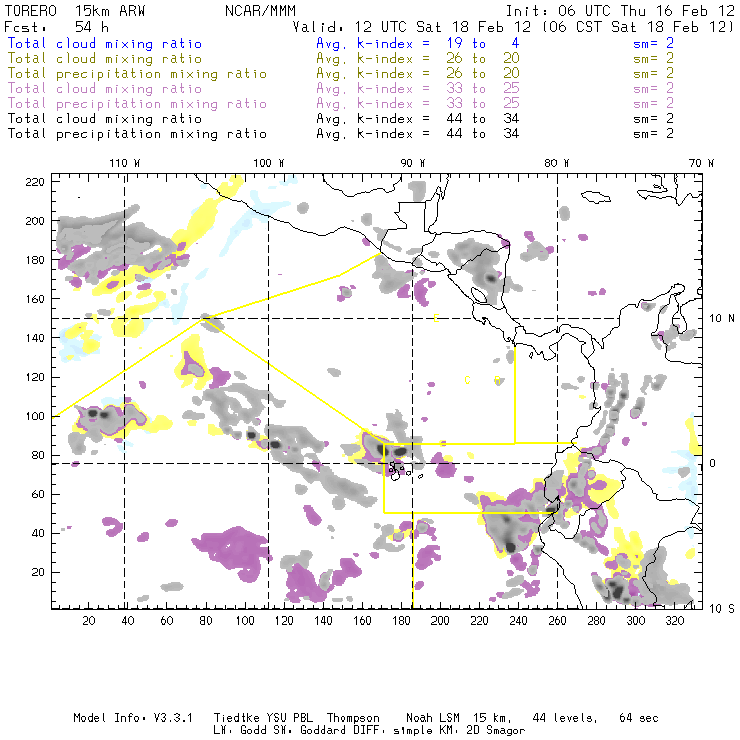
Task: Click the '64 sec' timestep text
Action: [x=639, y=718]
